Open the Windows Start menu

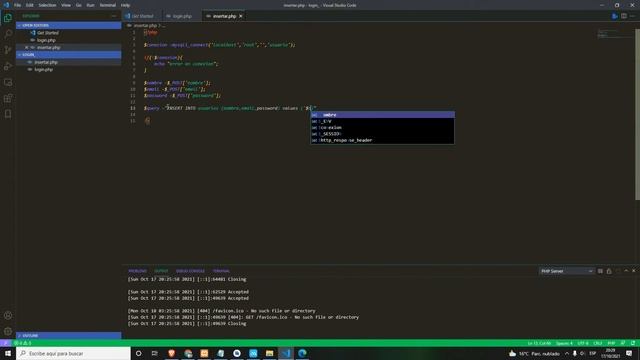coord(8,353)
